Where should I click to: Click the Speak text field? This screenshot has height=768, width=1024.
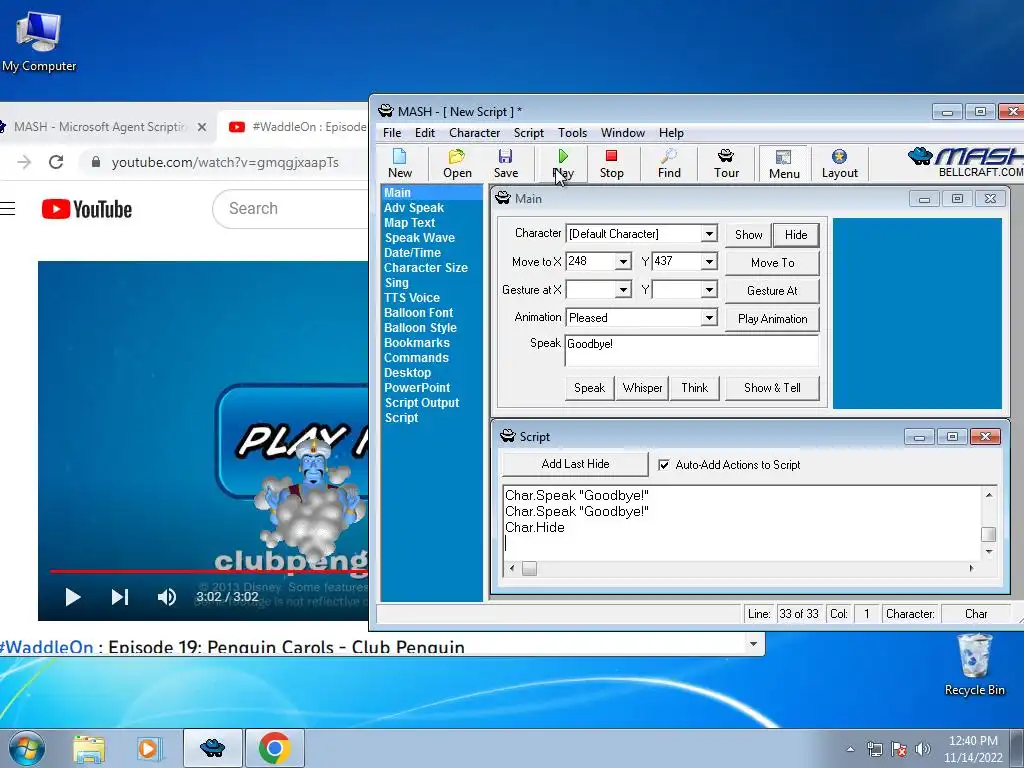[x=691, y=351]
